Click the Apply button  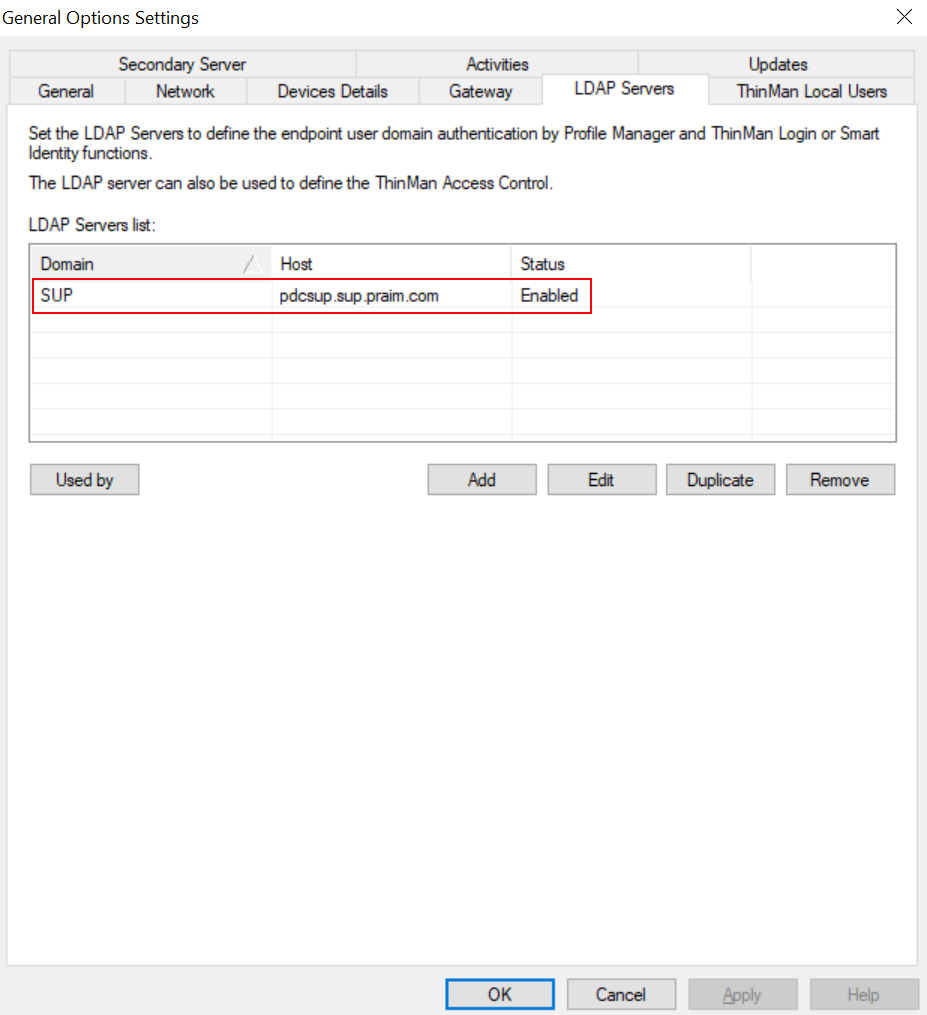[743, 994]
